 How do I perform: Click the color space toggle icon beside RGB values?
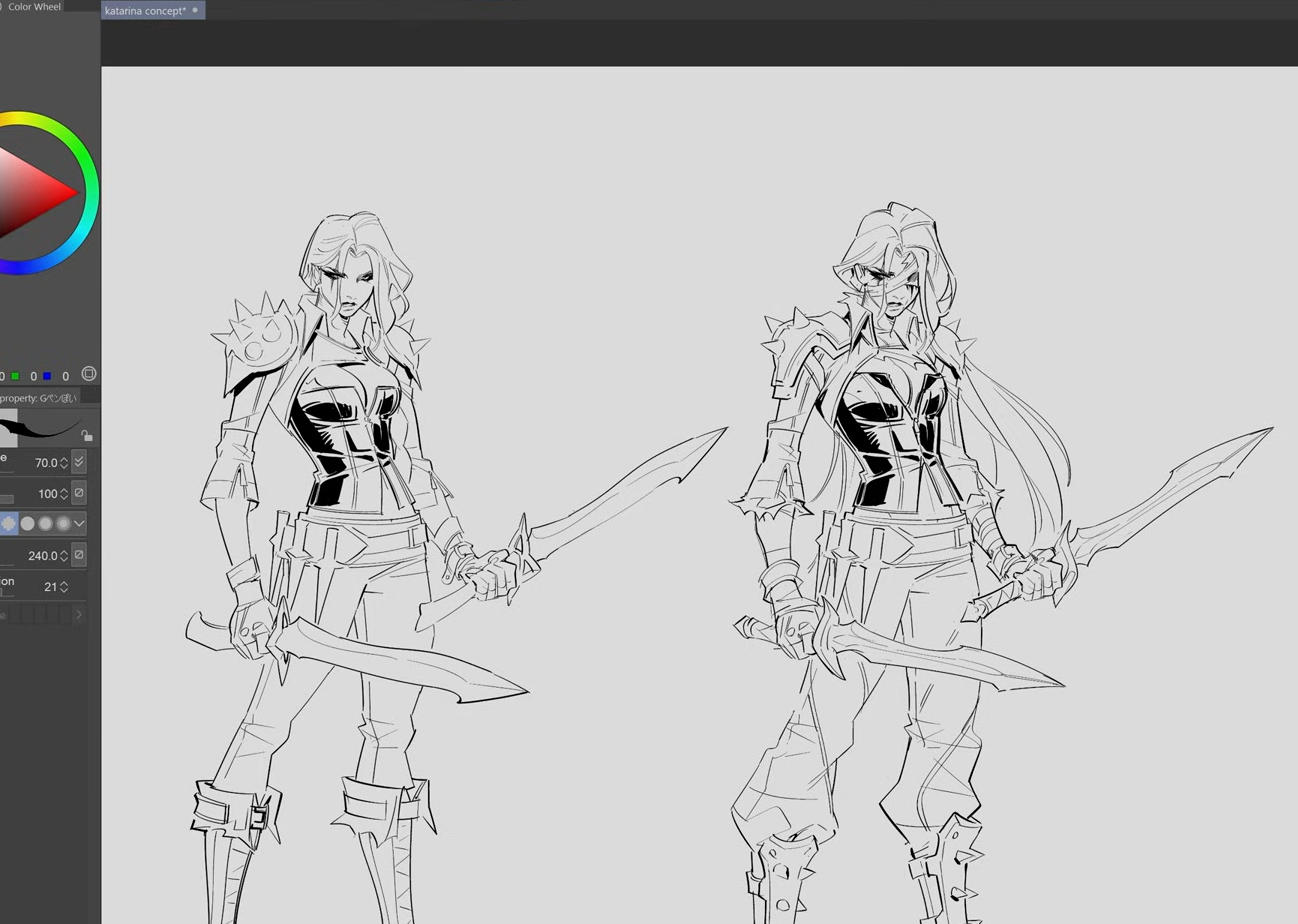[89, 375]
